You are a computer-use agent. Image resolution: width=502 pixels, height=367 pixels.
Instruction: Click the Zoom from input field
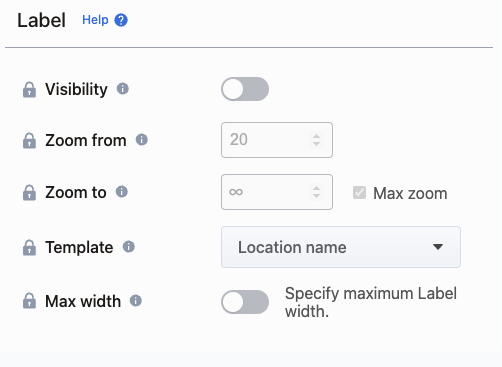[277, 140]
